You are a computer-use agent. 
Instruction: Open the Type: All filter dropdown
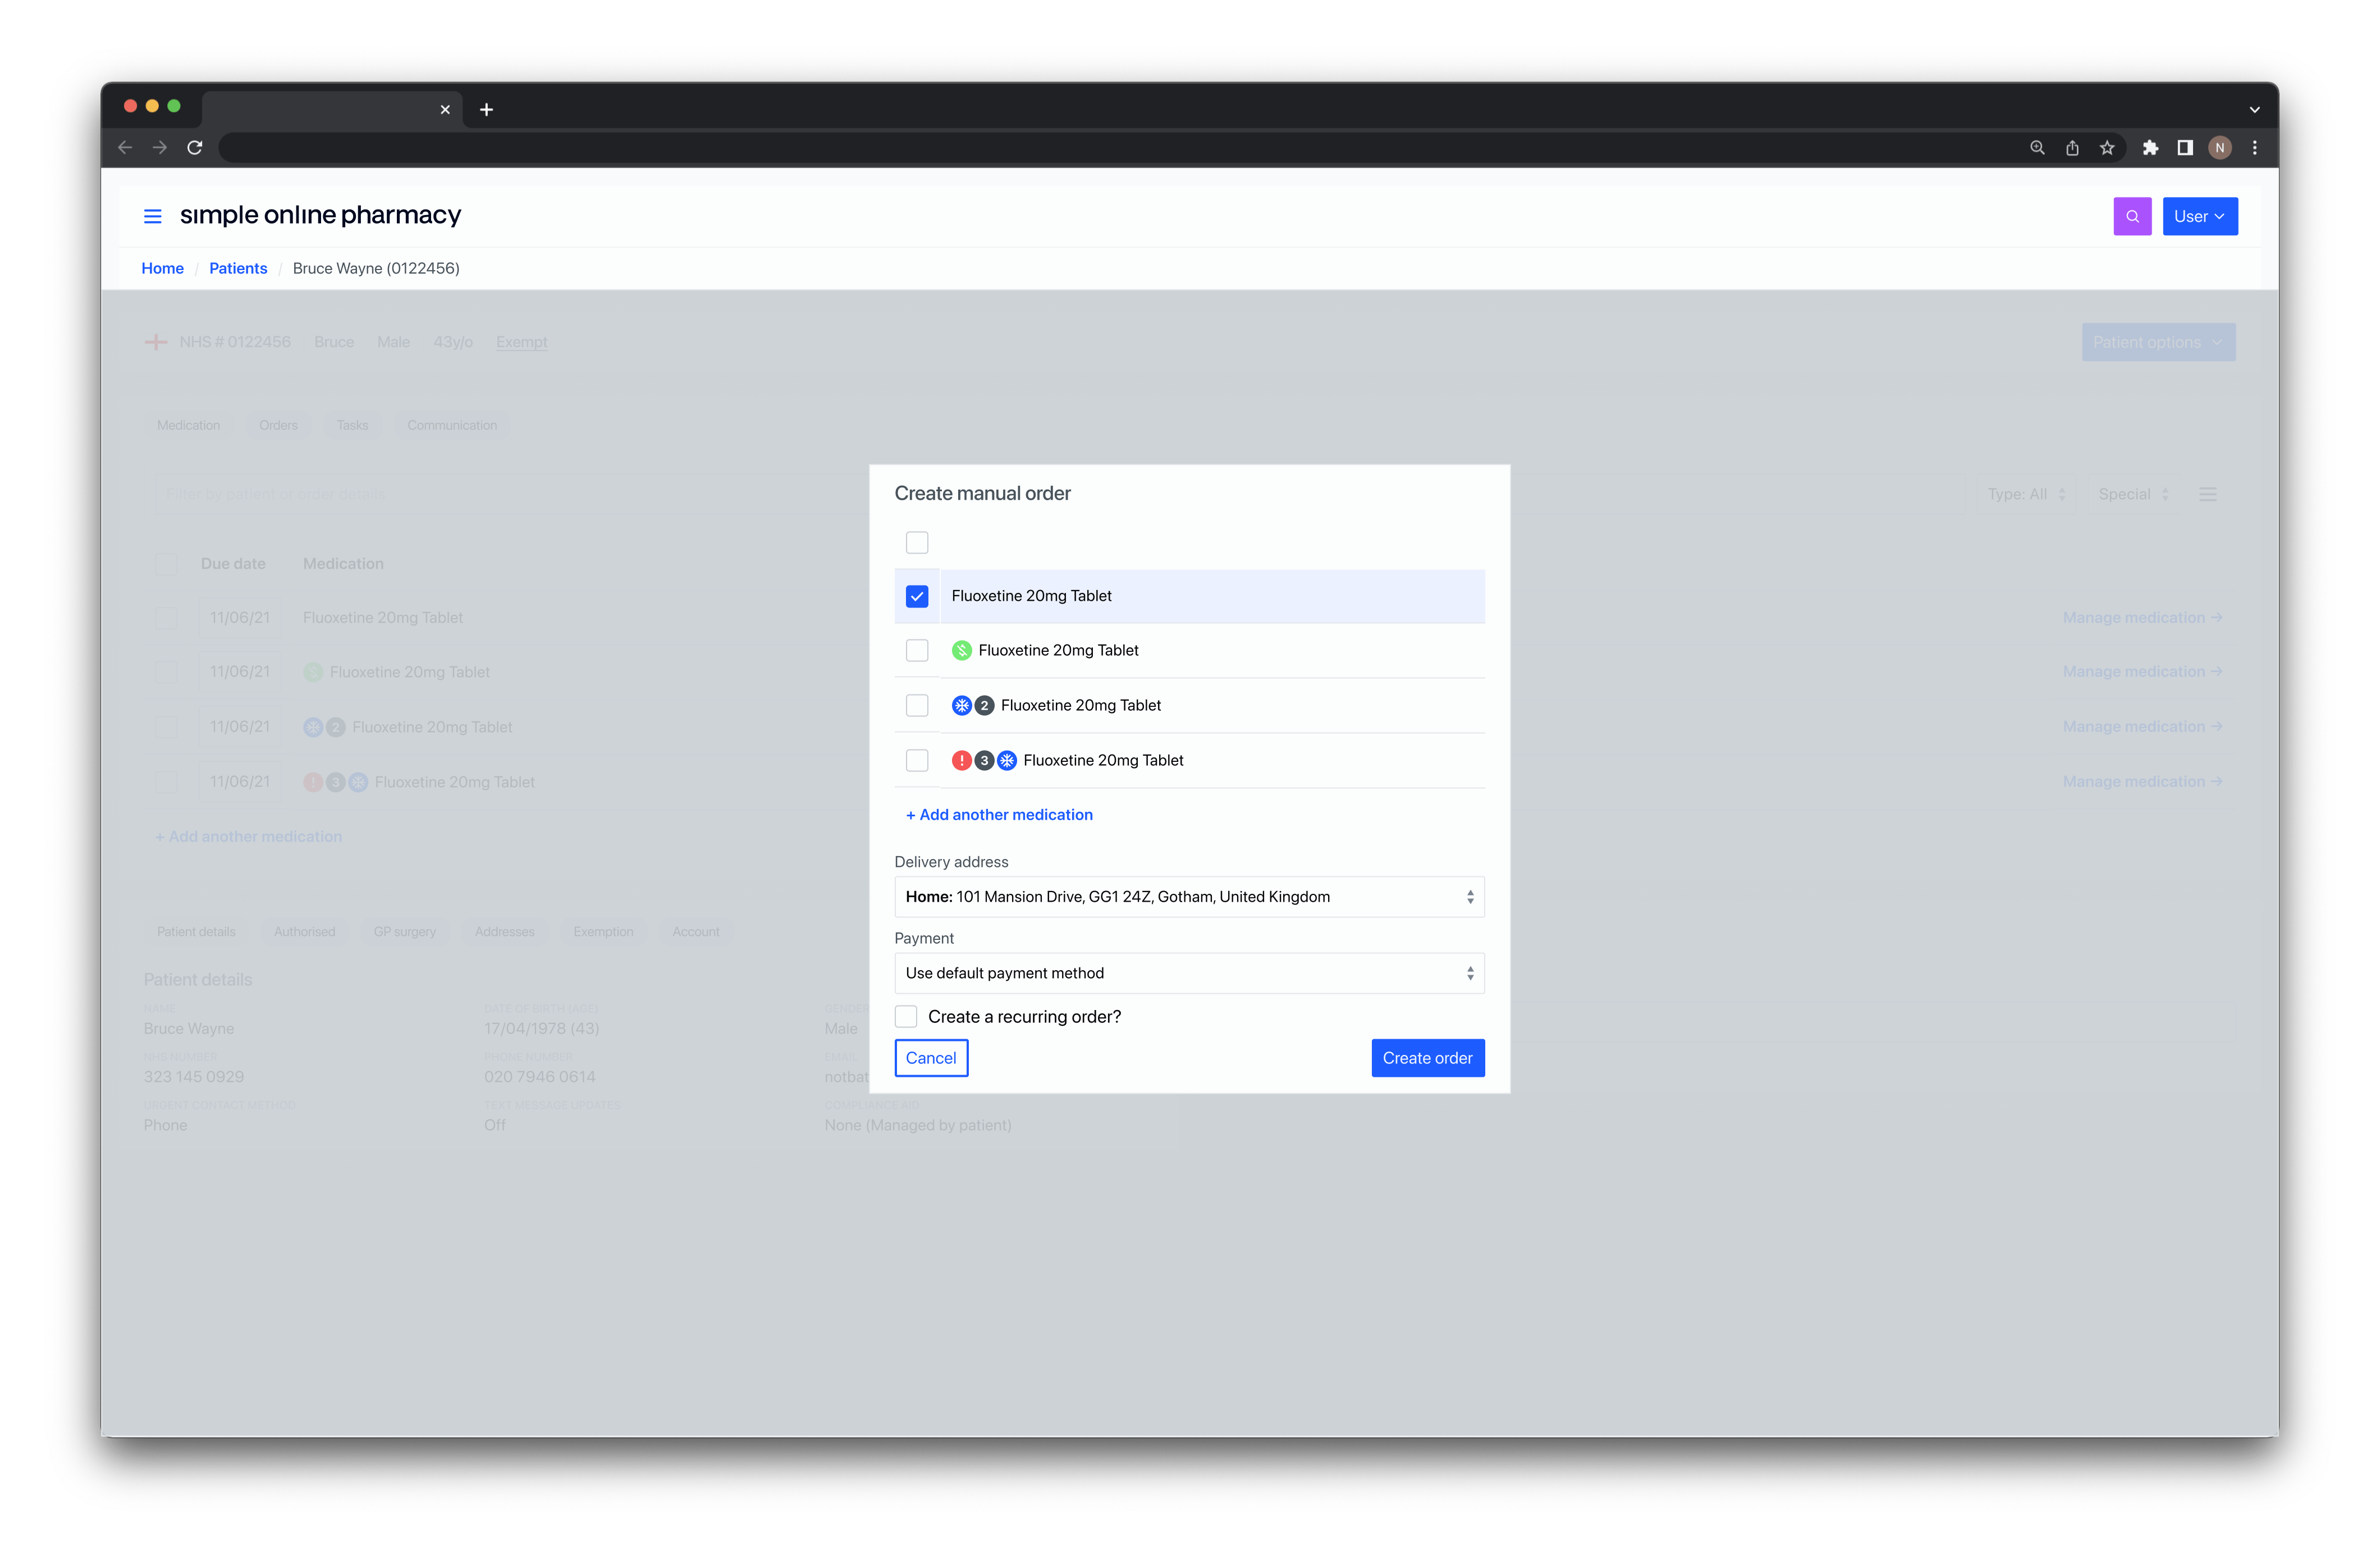click(2026, 494)
